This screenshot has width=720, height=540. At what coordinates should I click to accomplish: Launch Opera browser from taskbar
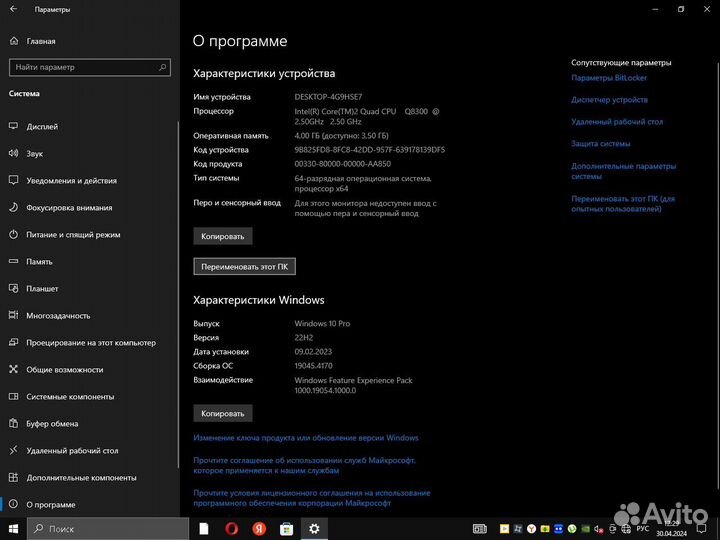pyautogui.click(x=231, y=529)
